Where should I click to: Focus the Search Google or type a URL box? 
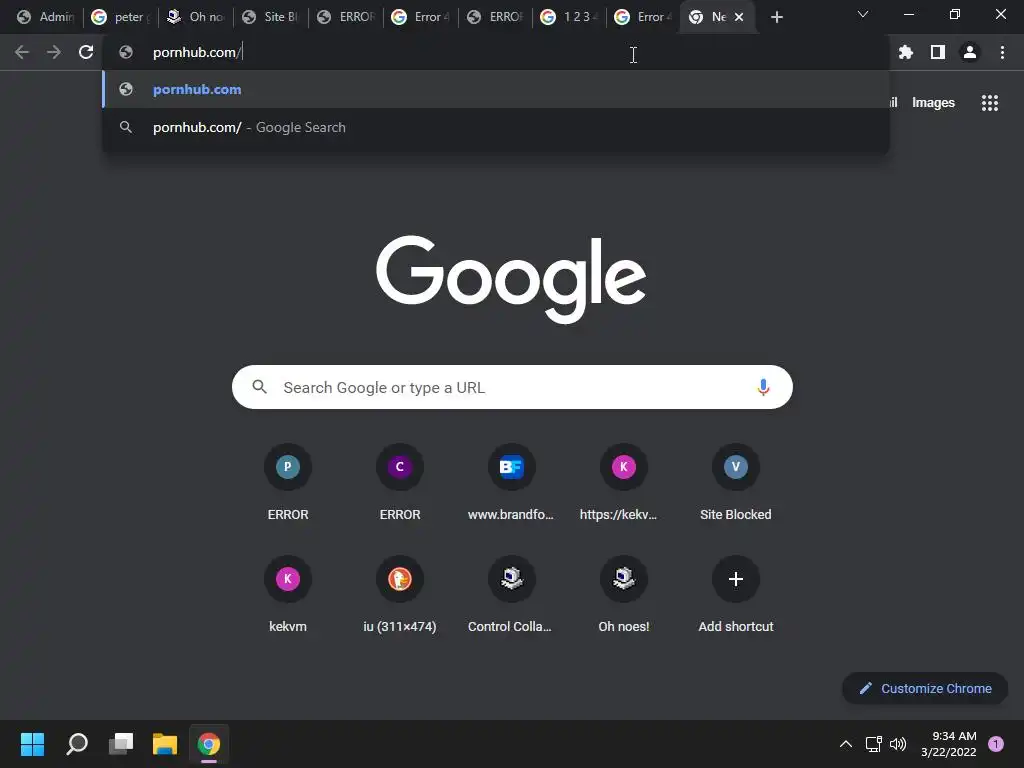coord(512,387)
